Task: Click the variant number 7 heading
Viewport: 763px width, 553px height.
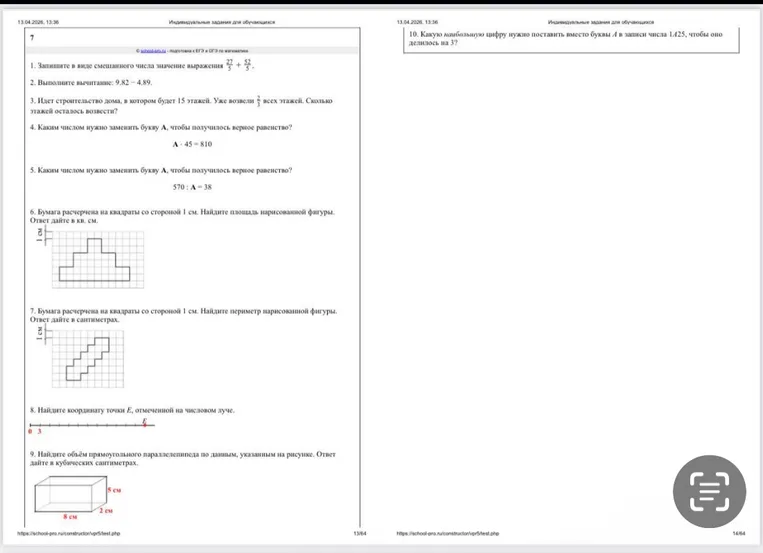Action: pyautogui.click(x=32, y=36)
